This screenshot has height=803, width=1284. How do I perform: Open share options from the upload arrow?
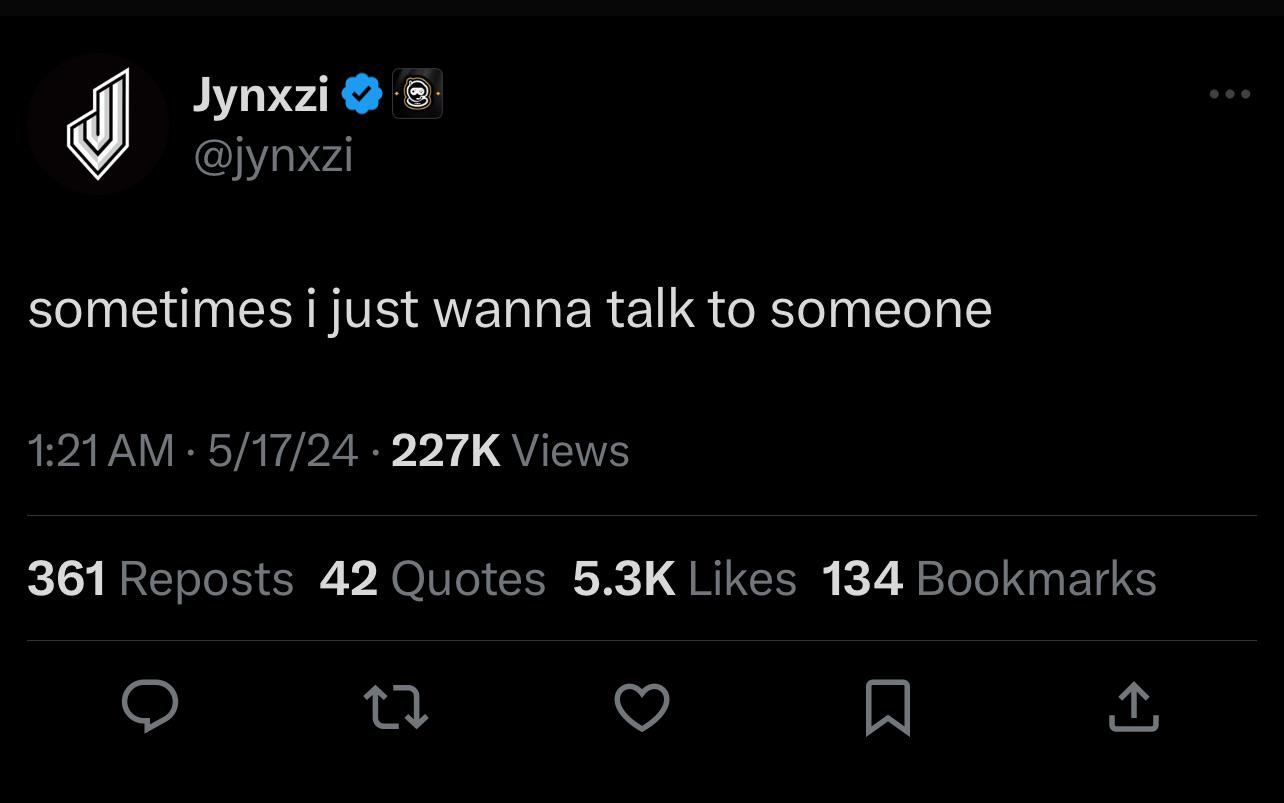pyautogui.click(x=1133, y=707)
